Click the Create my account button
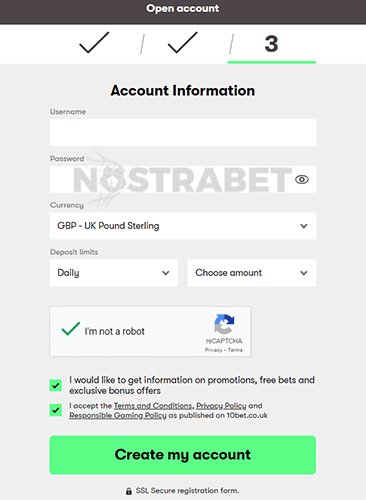 coord(183,455)
